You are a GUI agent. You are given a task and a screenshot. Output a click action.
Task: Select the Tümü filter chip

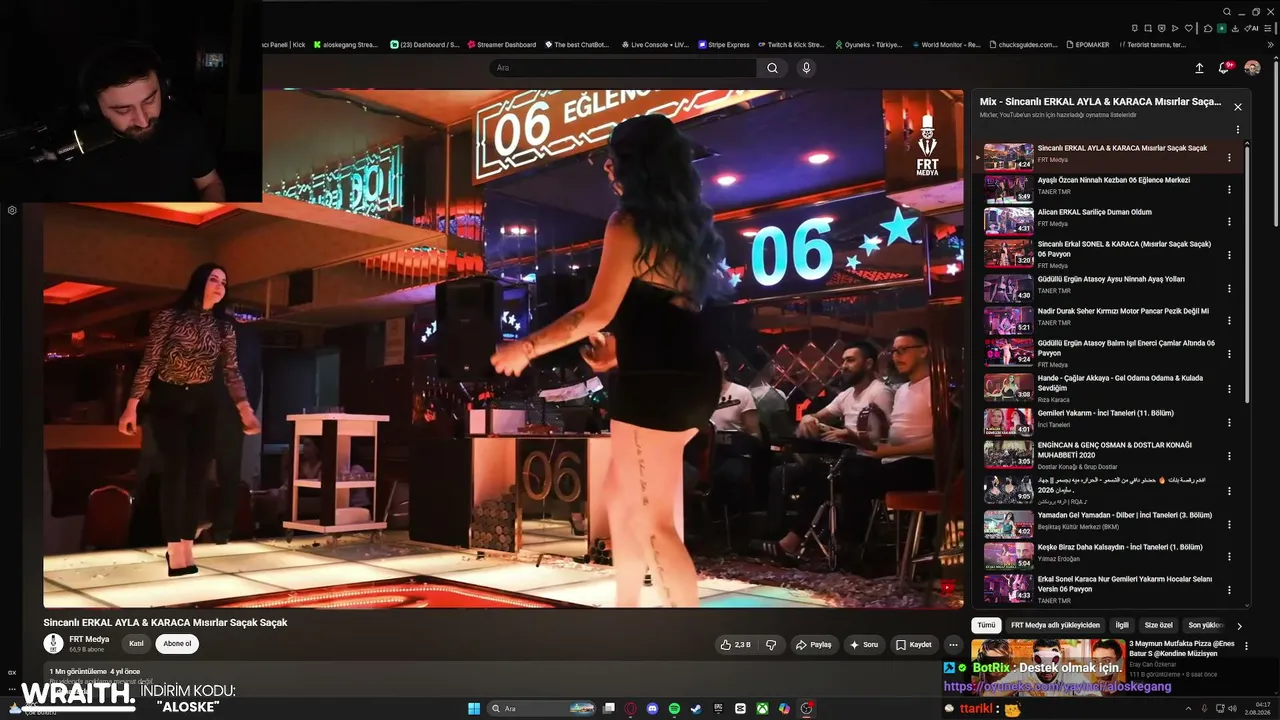click(x=986, y=625)
